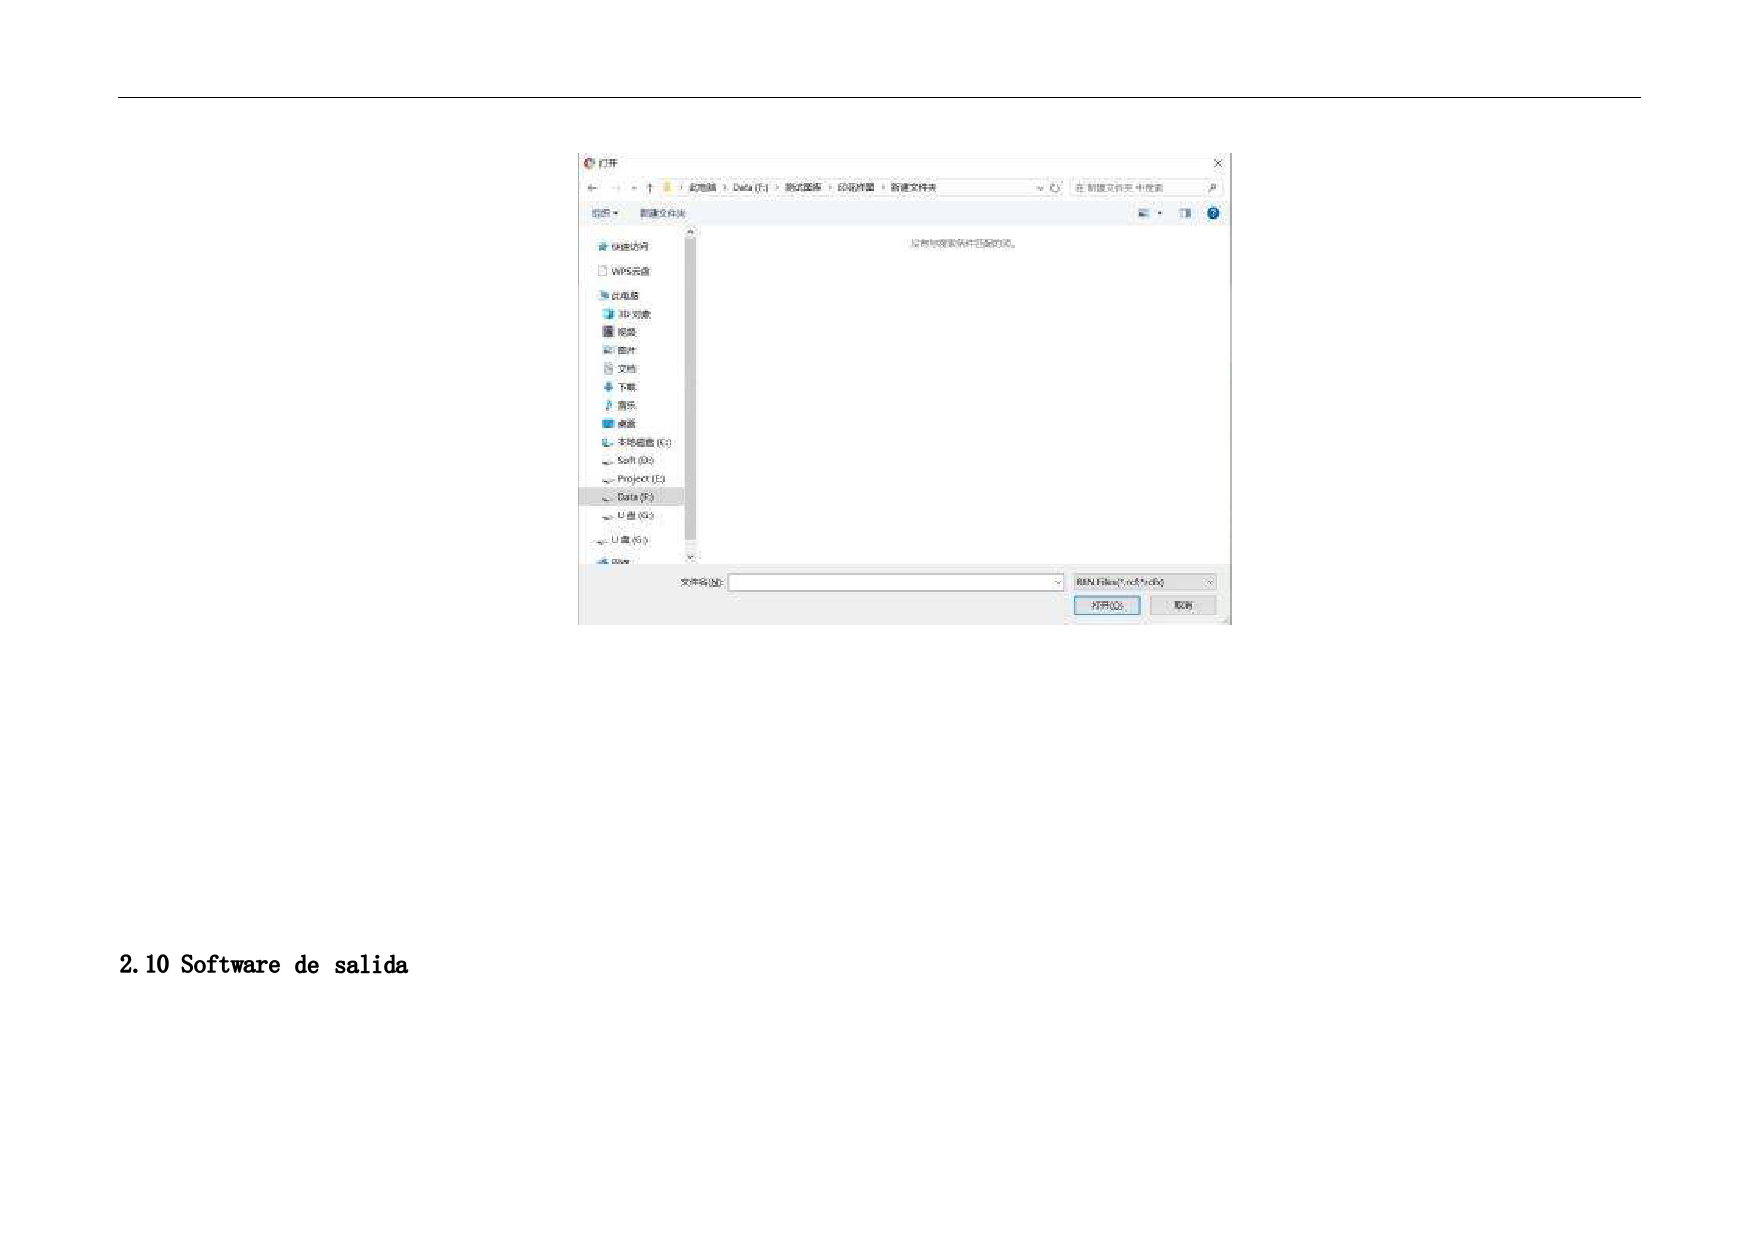Click the 取消 cancel button

tap(1183, 605)
